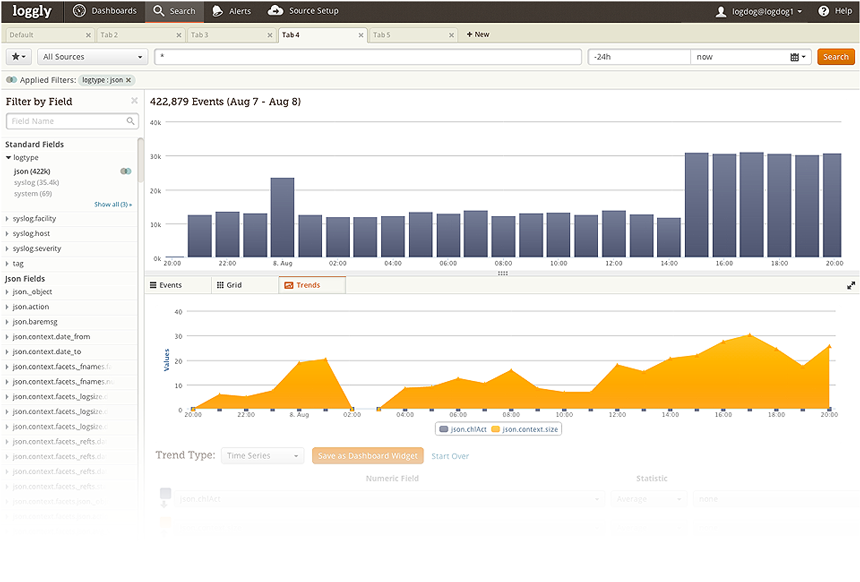Screen dimensions: 860x582
Task: Toggle the json logtype filter switch
Action: coord(126,171)
